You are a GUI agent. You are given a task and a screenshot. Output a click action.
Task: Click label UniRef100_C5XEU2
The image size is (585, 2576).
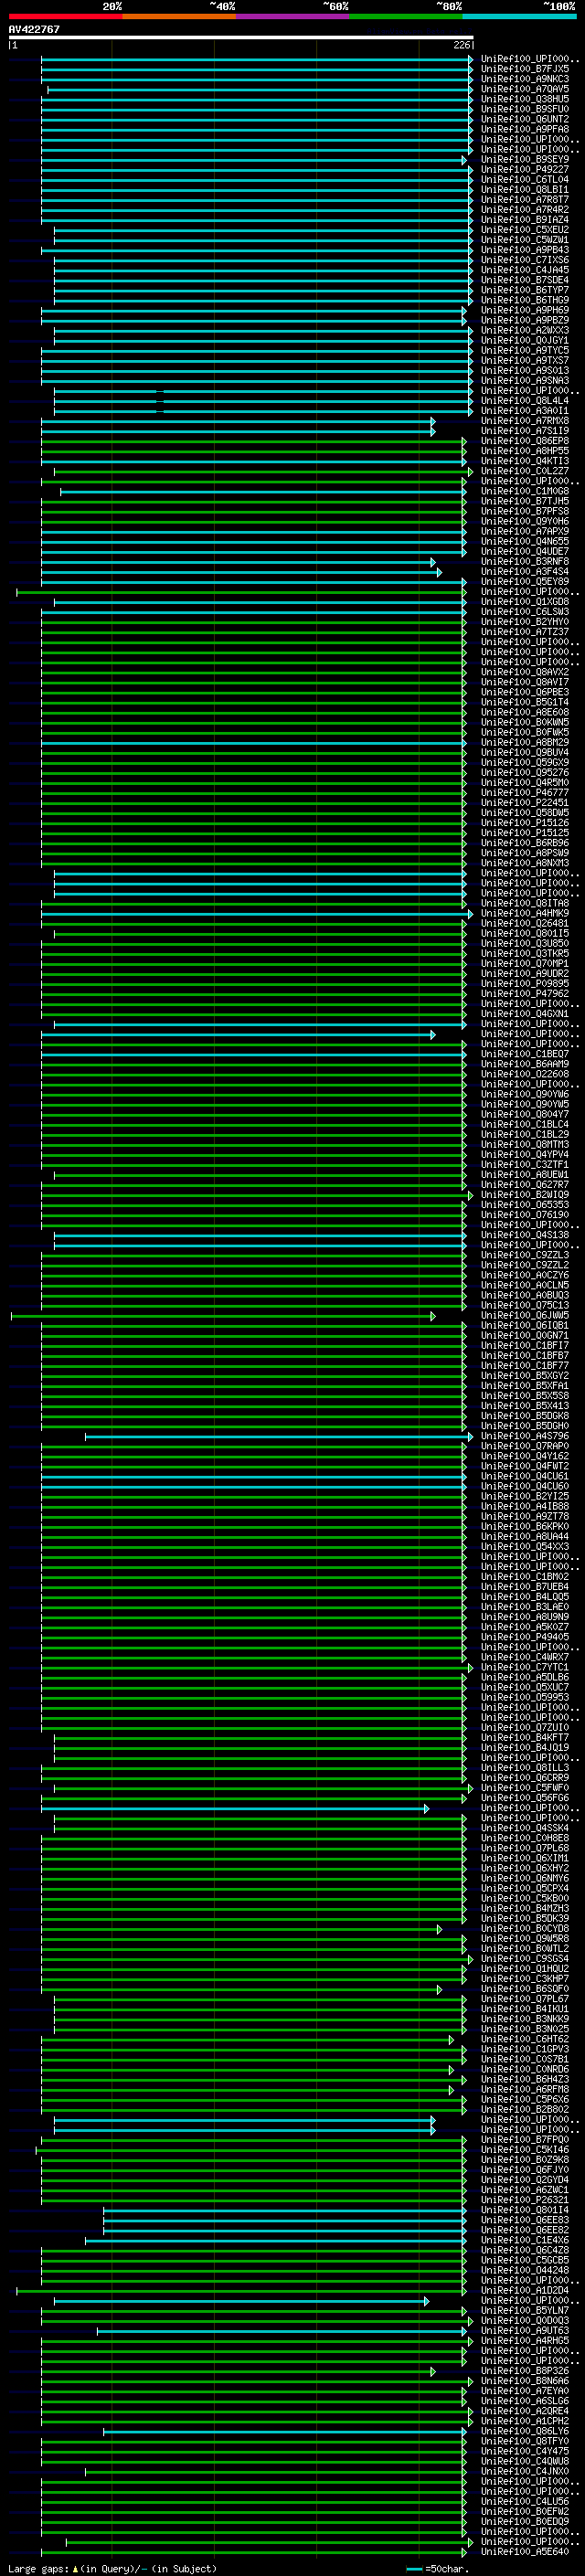[525, 230]
